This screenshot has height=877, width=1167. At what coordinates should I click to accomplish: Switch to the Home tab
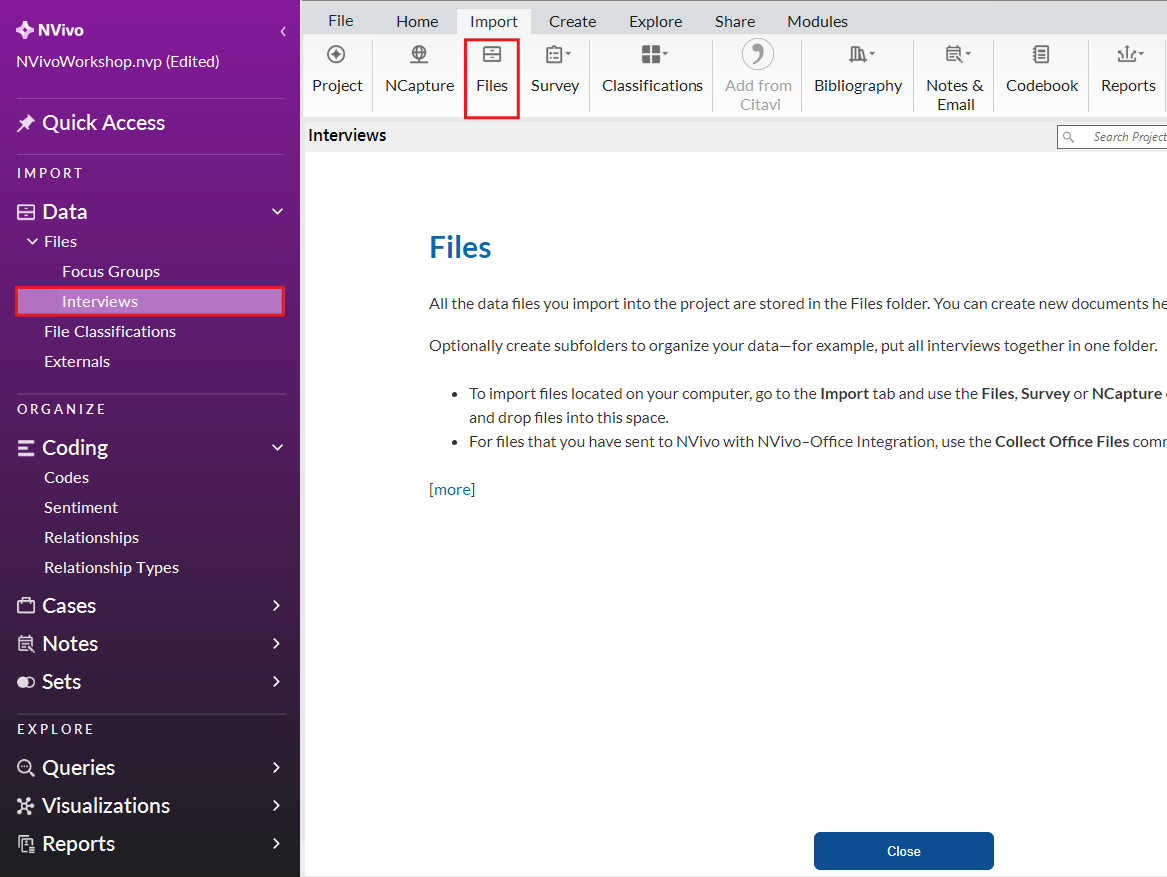[x=417, y=22]
